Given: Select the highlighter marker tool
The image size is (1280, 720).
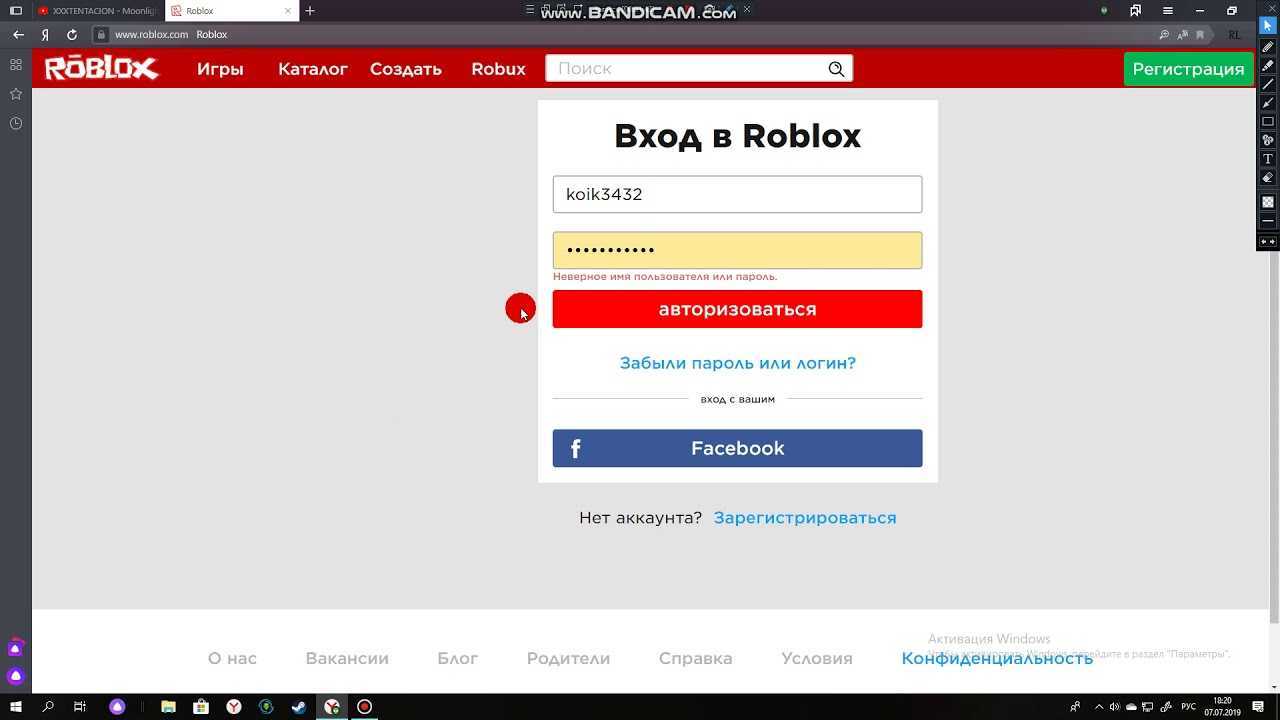Looking at the screenshot, I should click(1267, 66).
